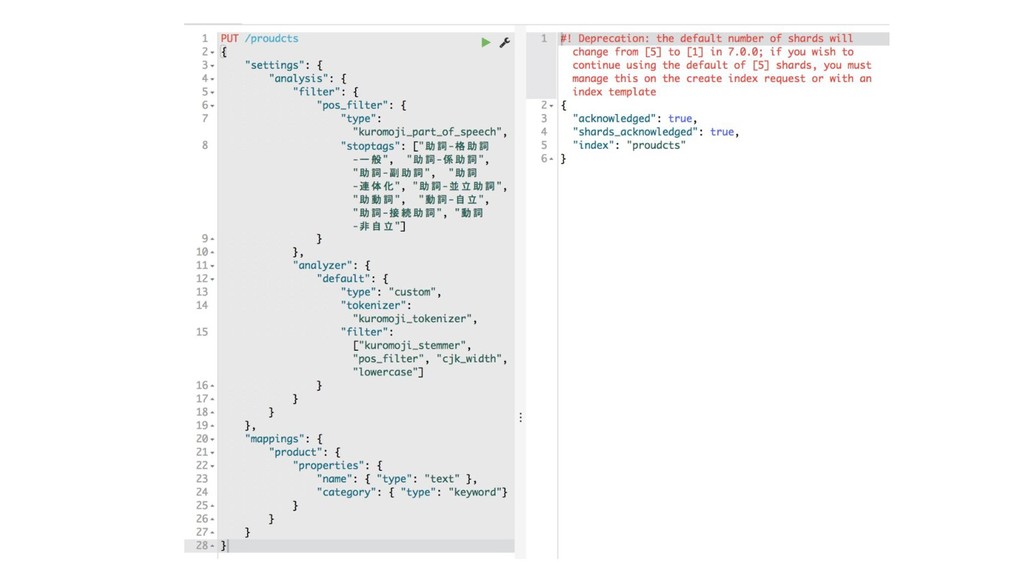
Task: Collapse the "mappings" block at line 20
Action: (x=213, y=439)
